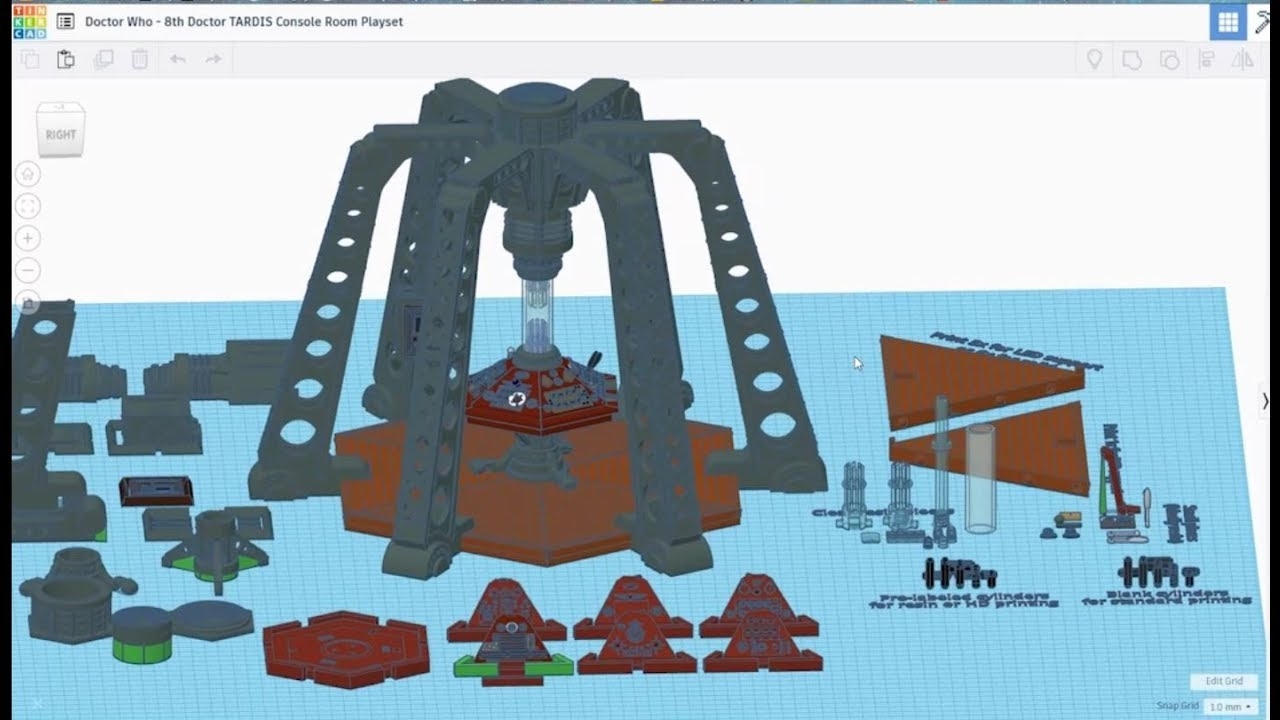Viewport: 1280px width, 720px height.
Task: Click the Ungroup icon
Action: click(x=1167, y=59)
